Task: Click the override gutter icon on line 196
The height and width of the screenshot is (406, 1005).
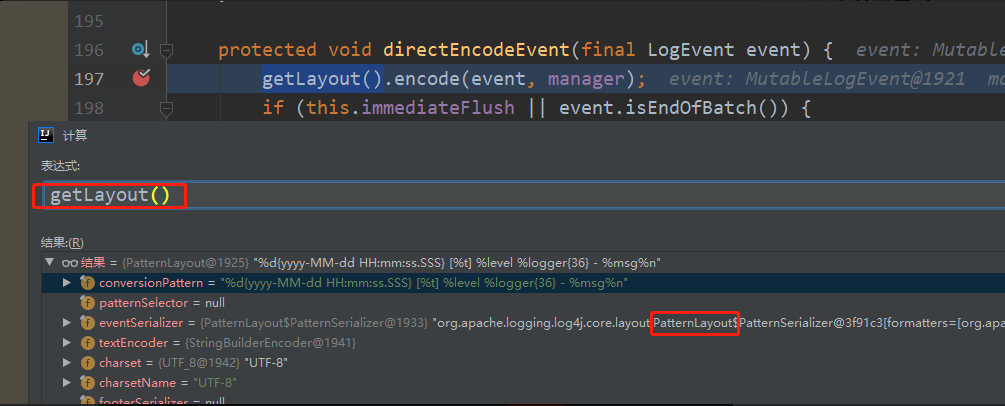Action: [140, 49]
